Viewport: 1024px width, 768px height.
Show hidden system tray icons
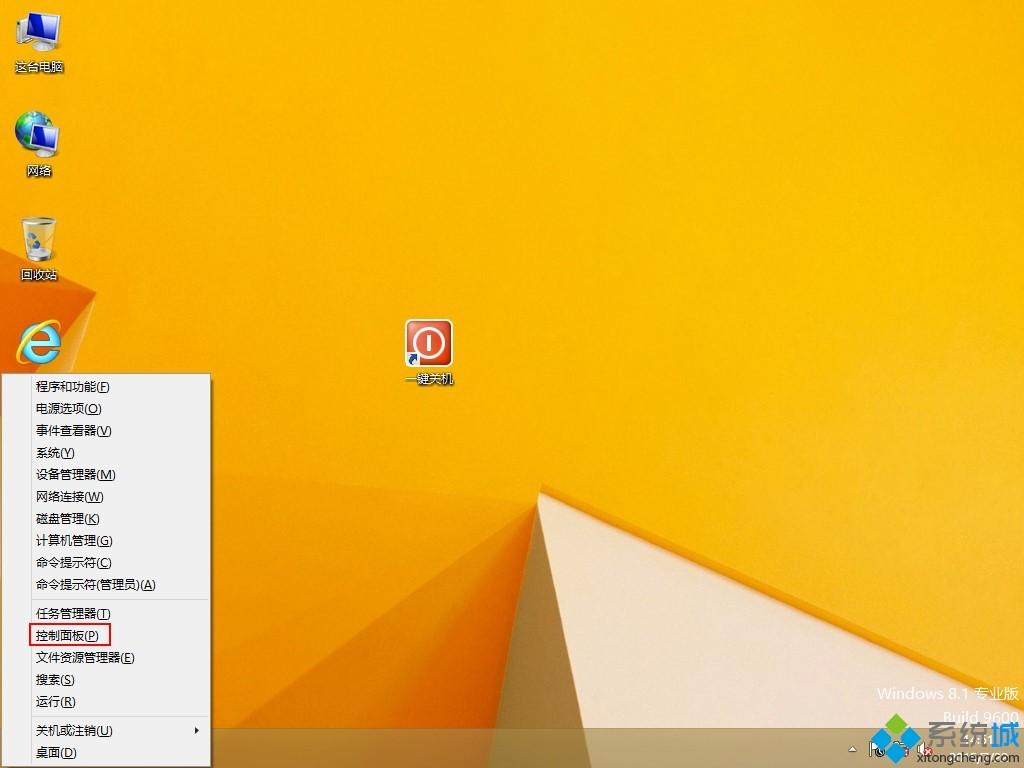pyautogui.click(x=853, y=749)
